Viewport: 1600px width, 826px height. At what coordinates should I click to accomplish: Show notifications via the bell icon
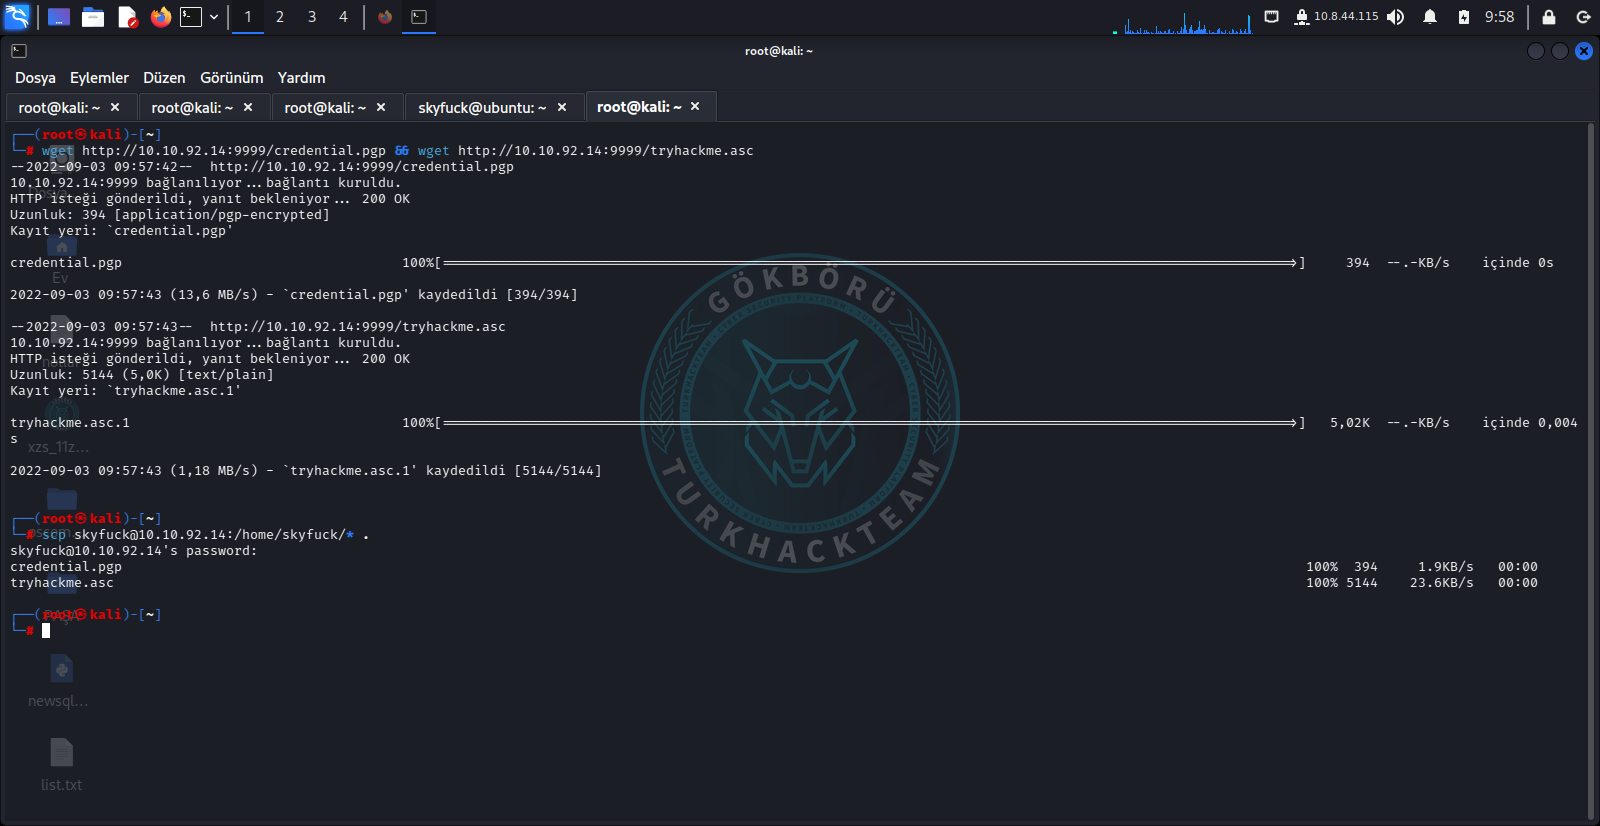click(1430, 17)
